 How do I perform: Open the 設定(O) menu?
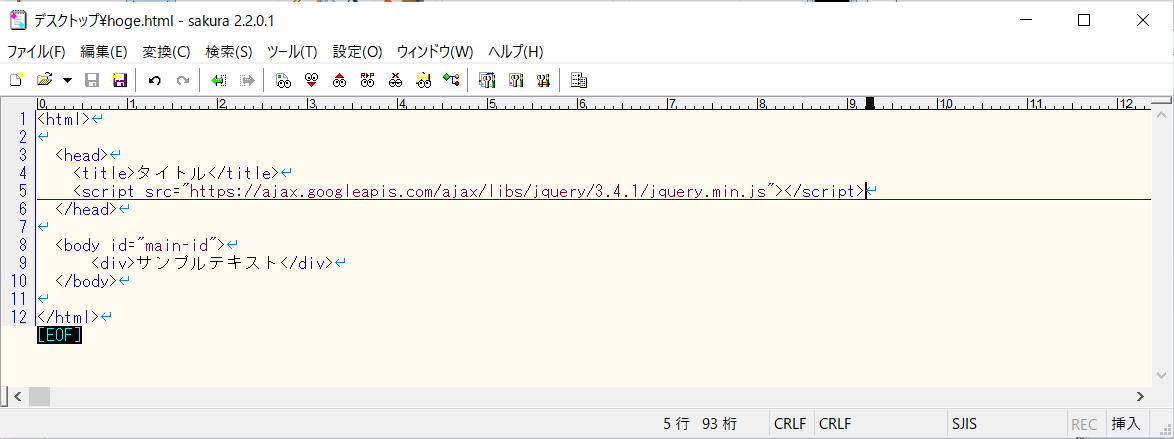pyautogui.click(x=357, y=52)
